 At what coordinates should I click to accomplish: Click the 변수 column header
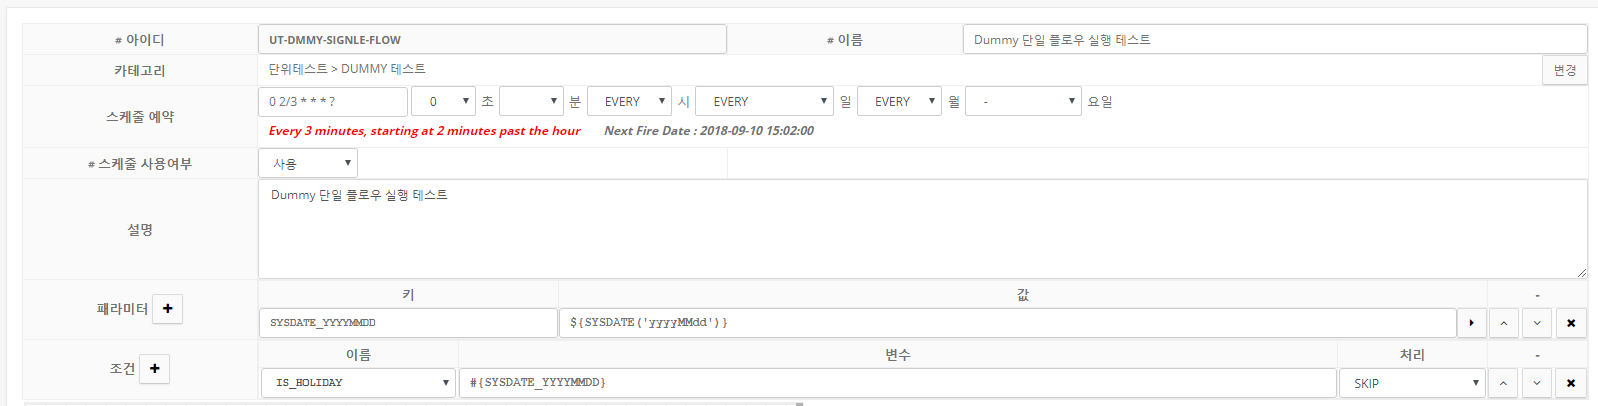tap(897, 355)
